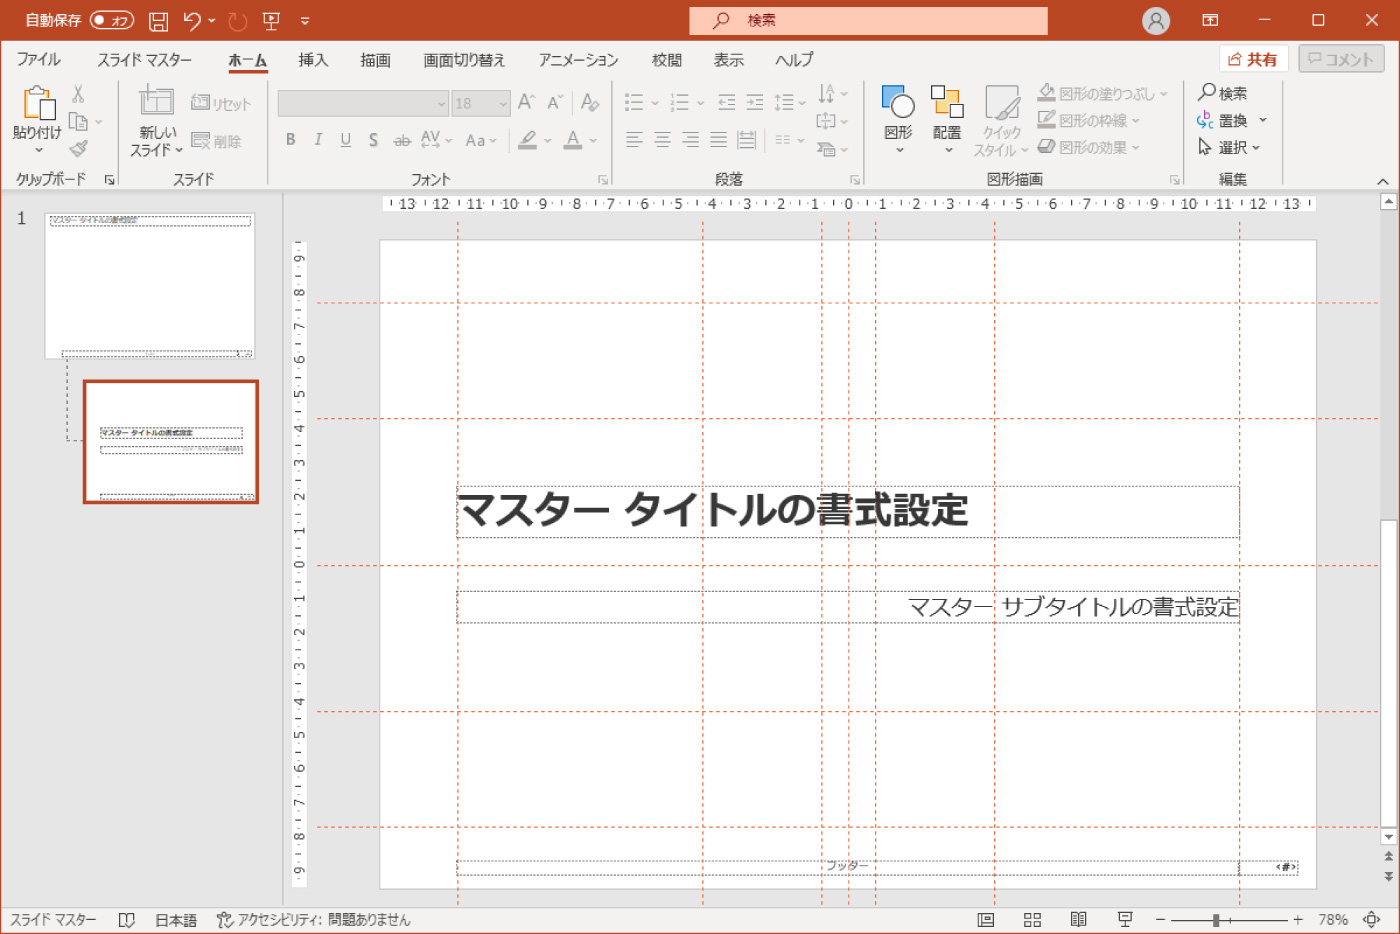Open the 図形 shapes gallery
Viewport: 1400px width, 934px height.
898,119
